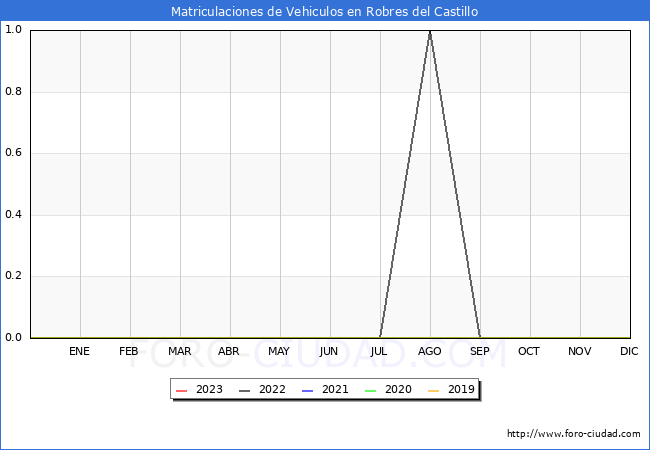Click the 2022 legend label
This screenshot has width=650, height=450.
[x=272, y=390]
